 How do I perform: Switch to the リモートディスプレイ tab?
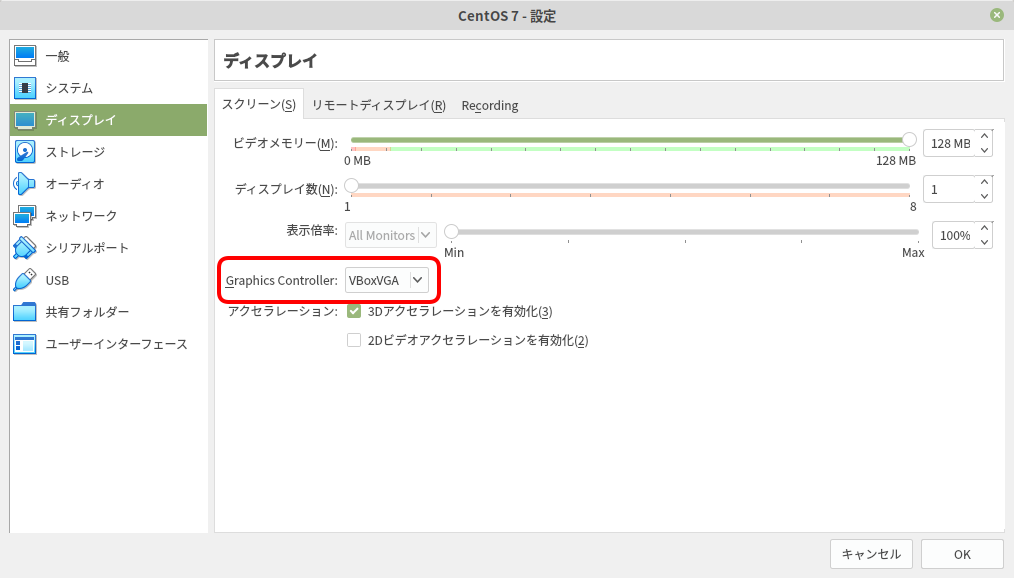tap(378, 105)
